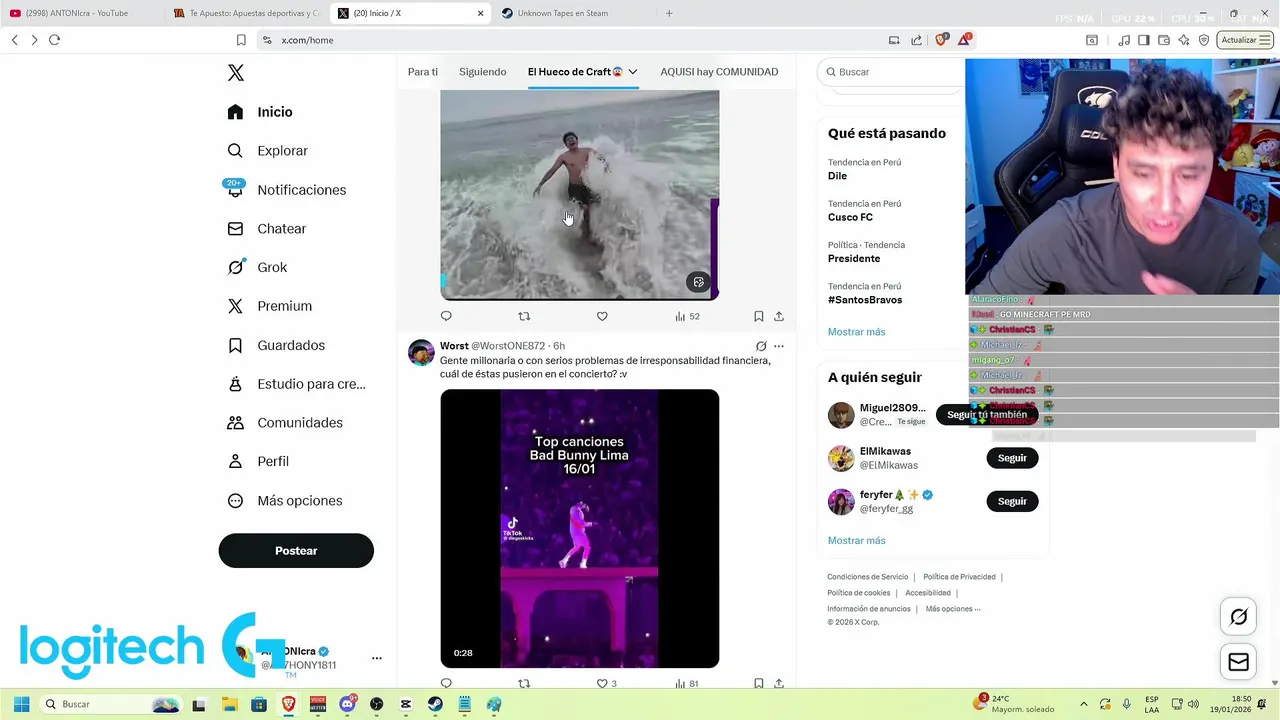Like Worst's post with 3 likes
The image size is (1280, 720).
click(607, 684)
